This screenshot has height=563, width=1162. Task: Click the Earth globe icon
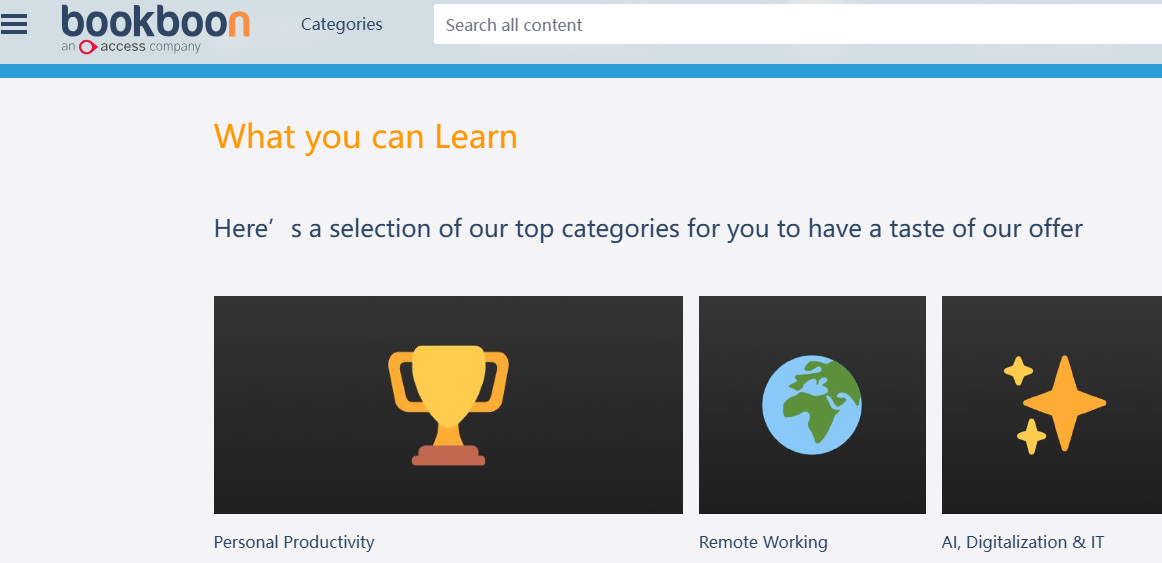tap(811, 405)
